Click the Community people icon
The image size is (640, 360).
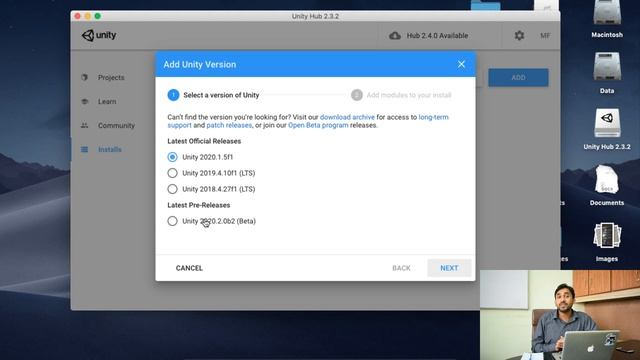coord(84,125)
